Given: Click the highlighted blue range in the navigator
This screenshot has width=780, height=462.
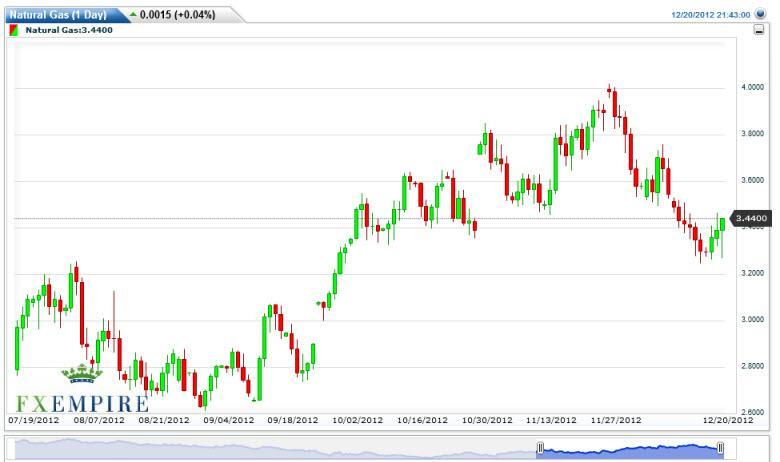Looking at the screenshot, I should tap(630, 449).
